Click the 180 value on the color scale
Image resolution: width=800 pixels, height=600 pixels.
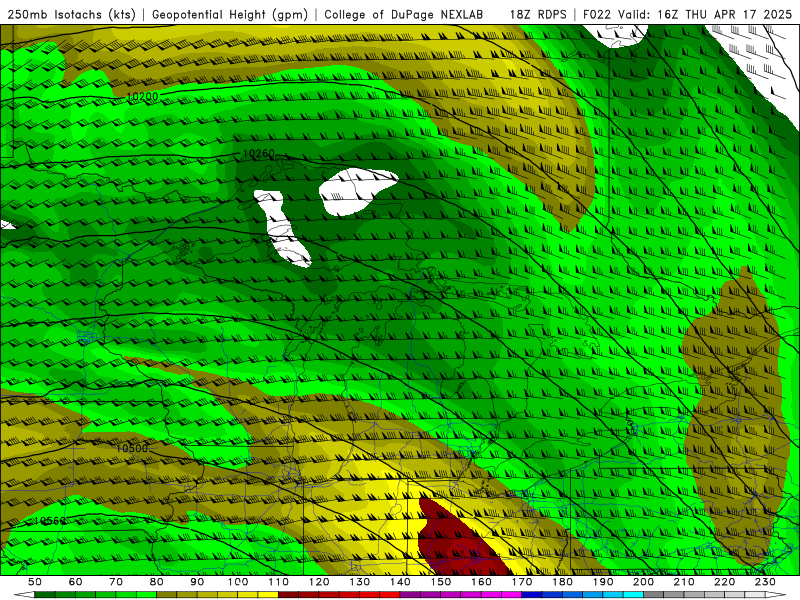point(562,582)
